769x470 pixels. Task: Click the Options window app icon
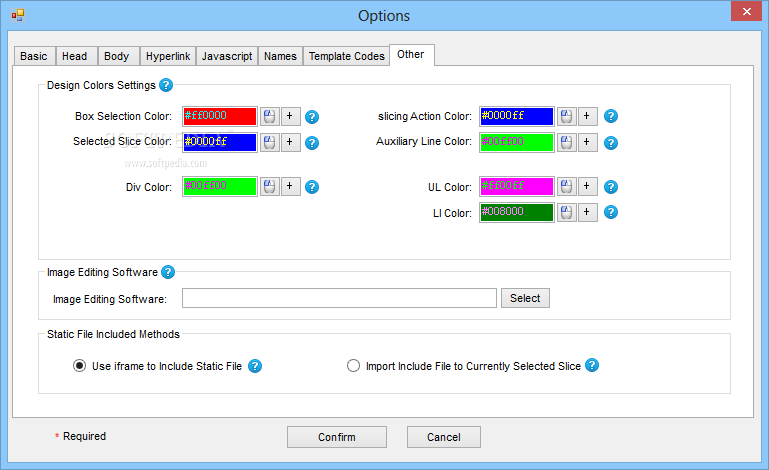tap(18, 15)
